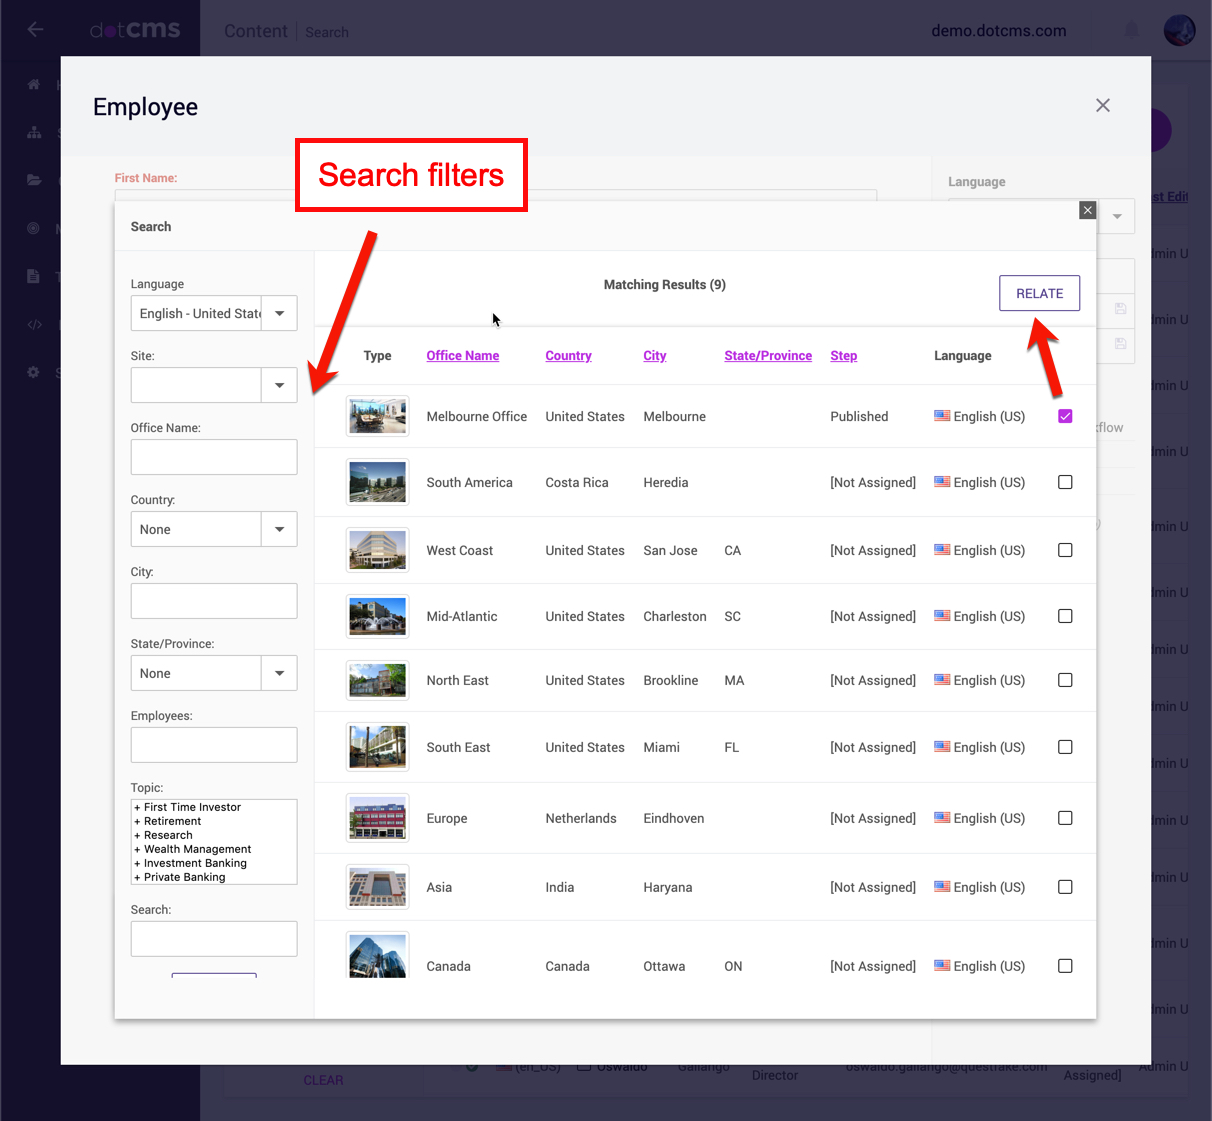1212x1121 pixels.
Task: Sort results by State/Province column
Action: [x=767, y=356]
